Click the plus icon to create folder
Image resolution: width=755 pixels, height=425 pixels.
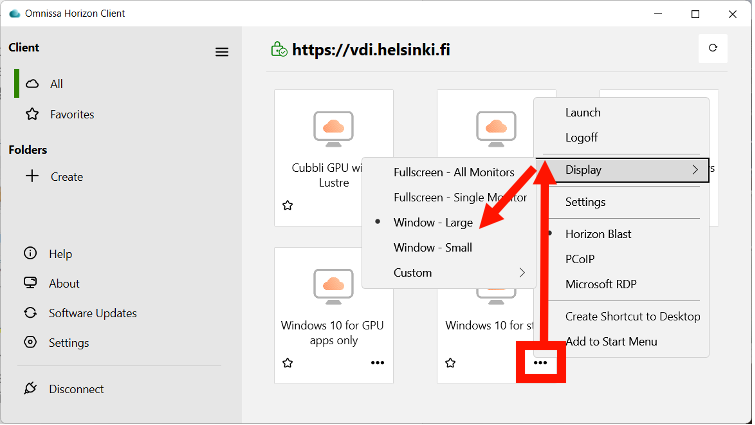[x=32, y=176]
